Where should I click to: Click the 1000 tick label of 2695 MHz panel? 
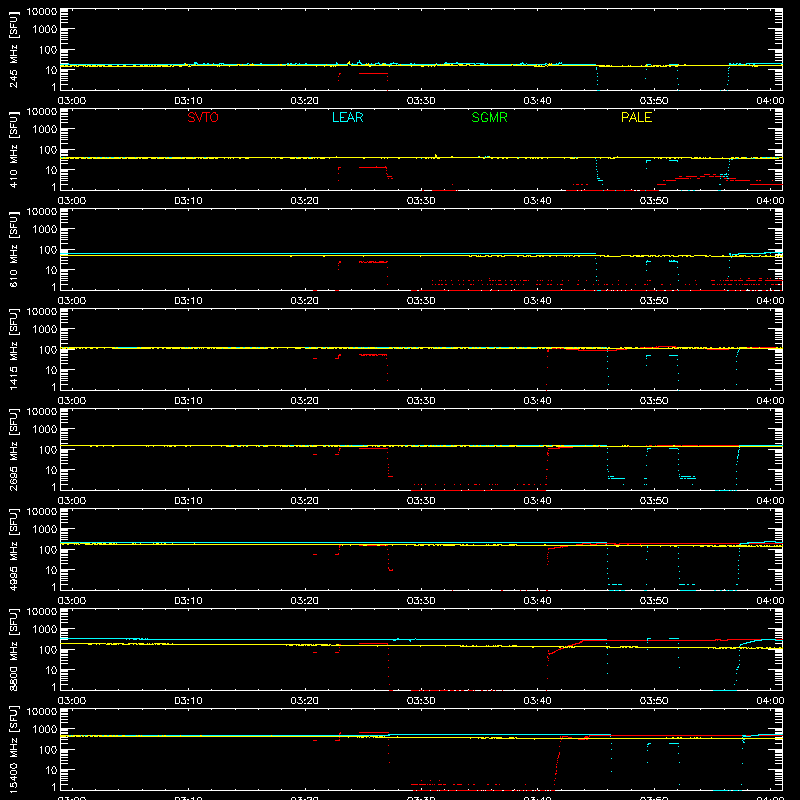[45, 430]
